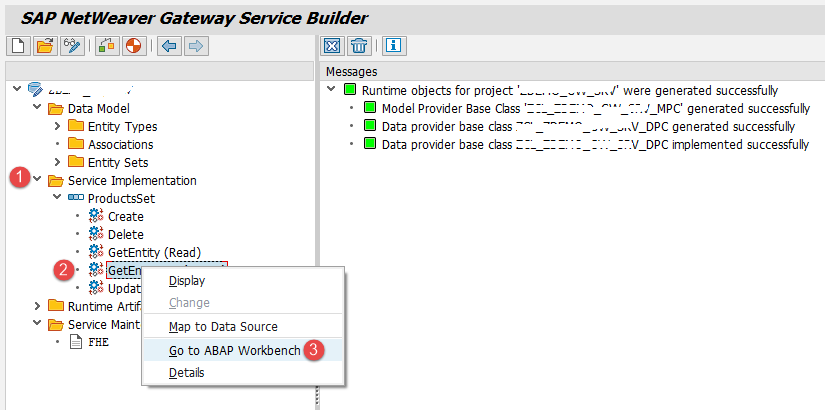Select the Entity Types label
825x410 pixels.
(123, 126)
